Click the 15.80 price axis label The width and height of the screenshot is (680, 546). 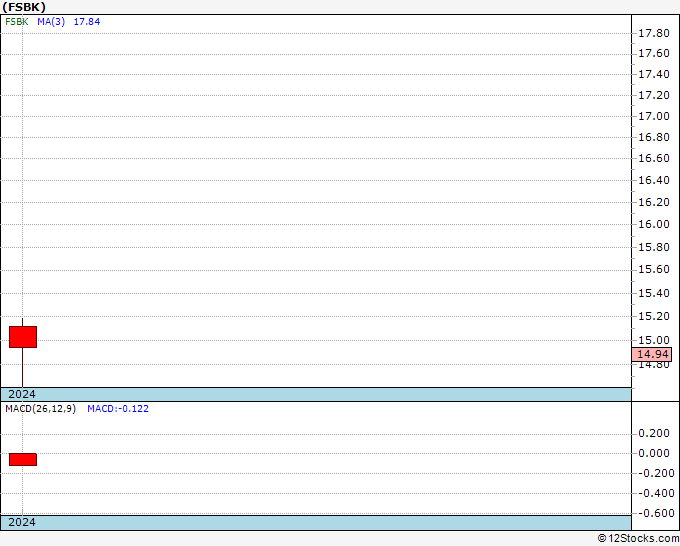click(x=654, y=248)
